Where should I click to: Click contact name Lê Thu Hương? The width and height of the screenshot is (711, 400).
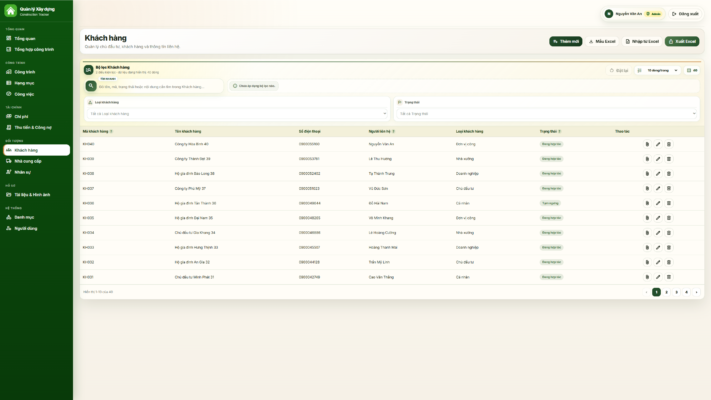coord(380,159)
